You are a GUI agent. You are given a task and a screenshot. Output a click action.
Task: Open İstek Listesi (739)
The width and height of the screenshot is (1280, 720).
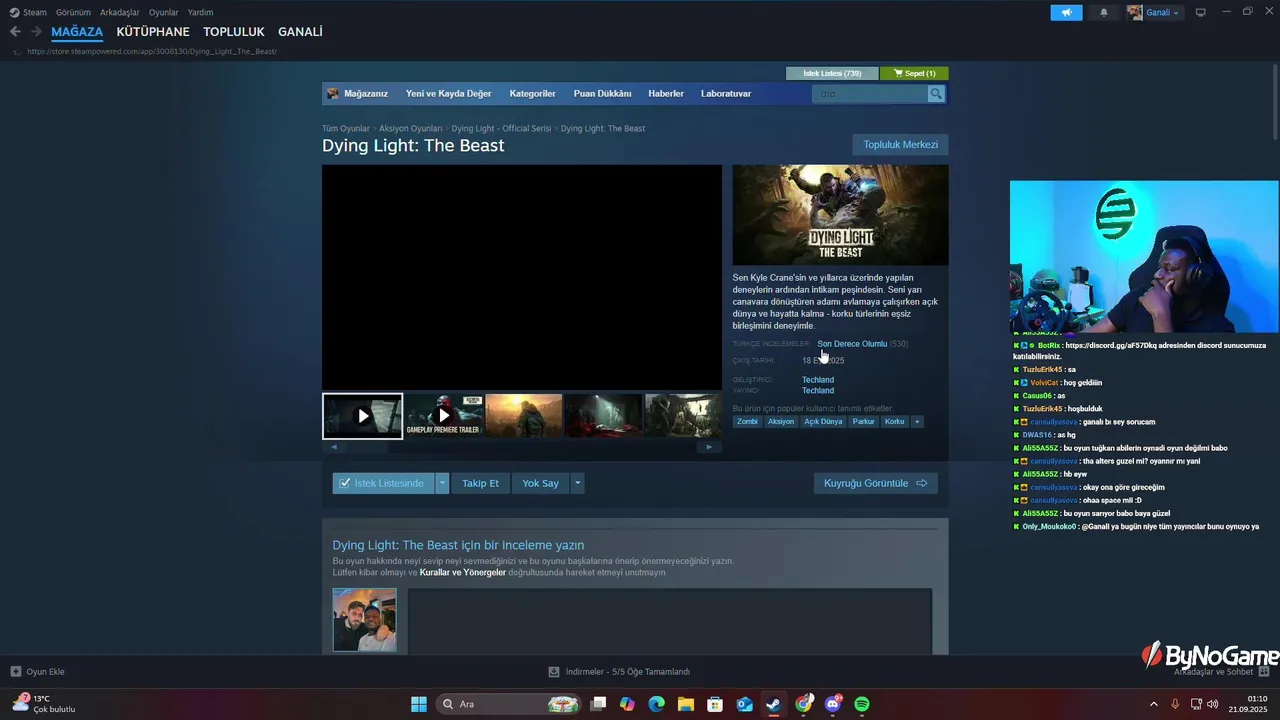(832, 73)
